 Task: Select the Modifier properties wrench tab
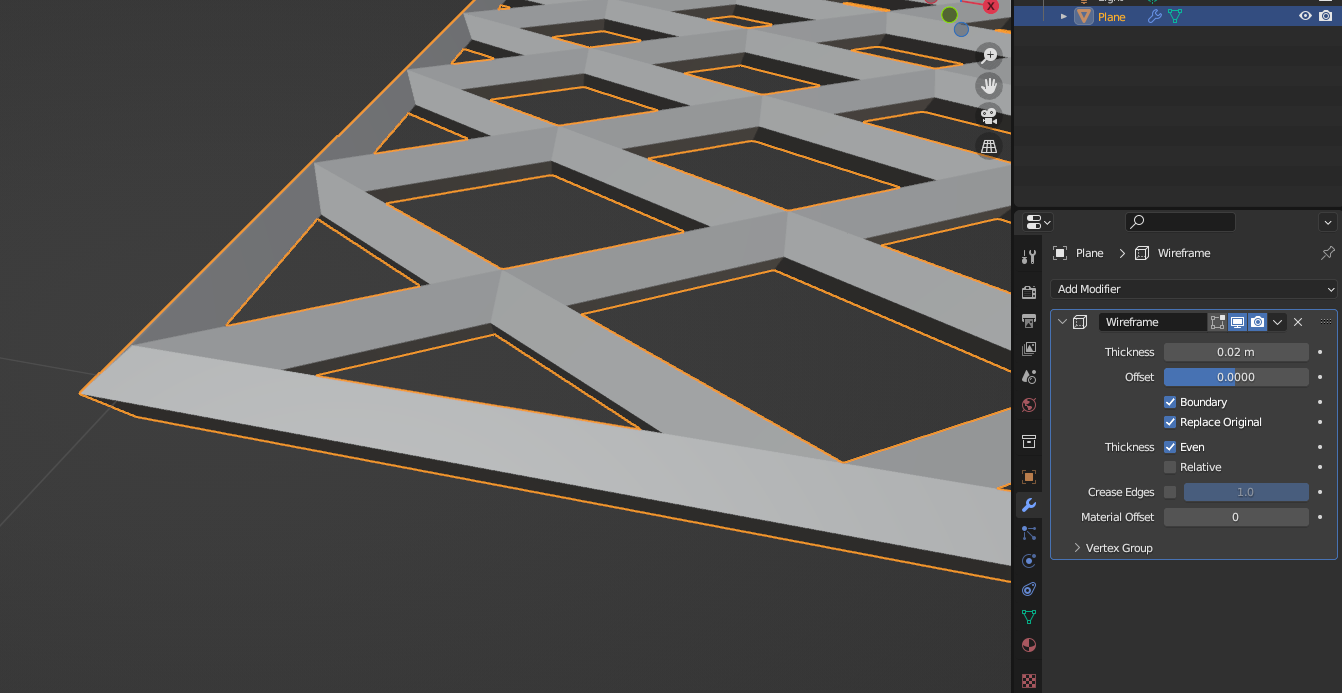1029,505
